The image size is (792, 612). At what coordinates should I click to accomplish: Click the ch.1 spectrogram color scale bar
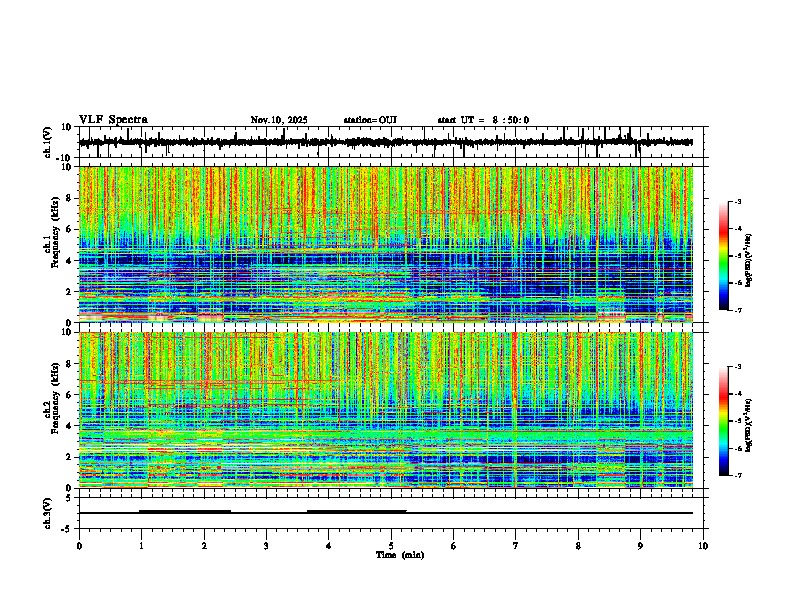pyautogui.click(x=723, y=256)
